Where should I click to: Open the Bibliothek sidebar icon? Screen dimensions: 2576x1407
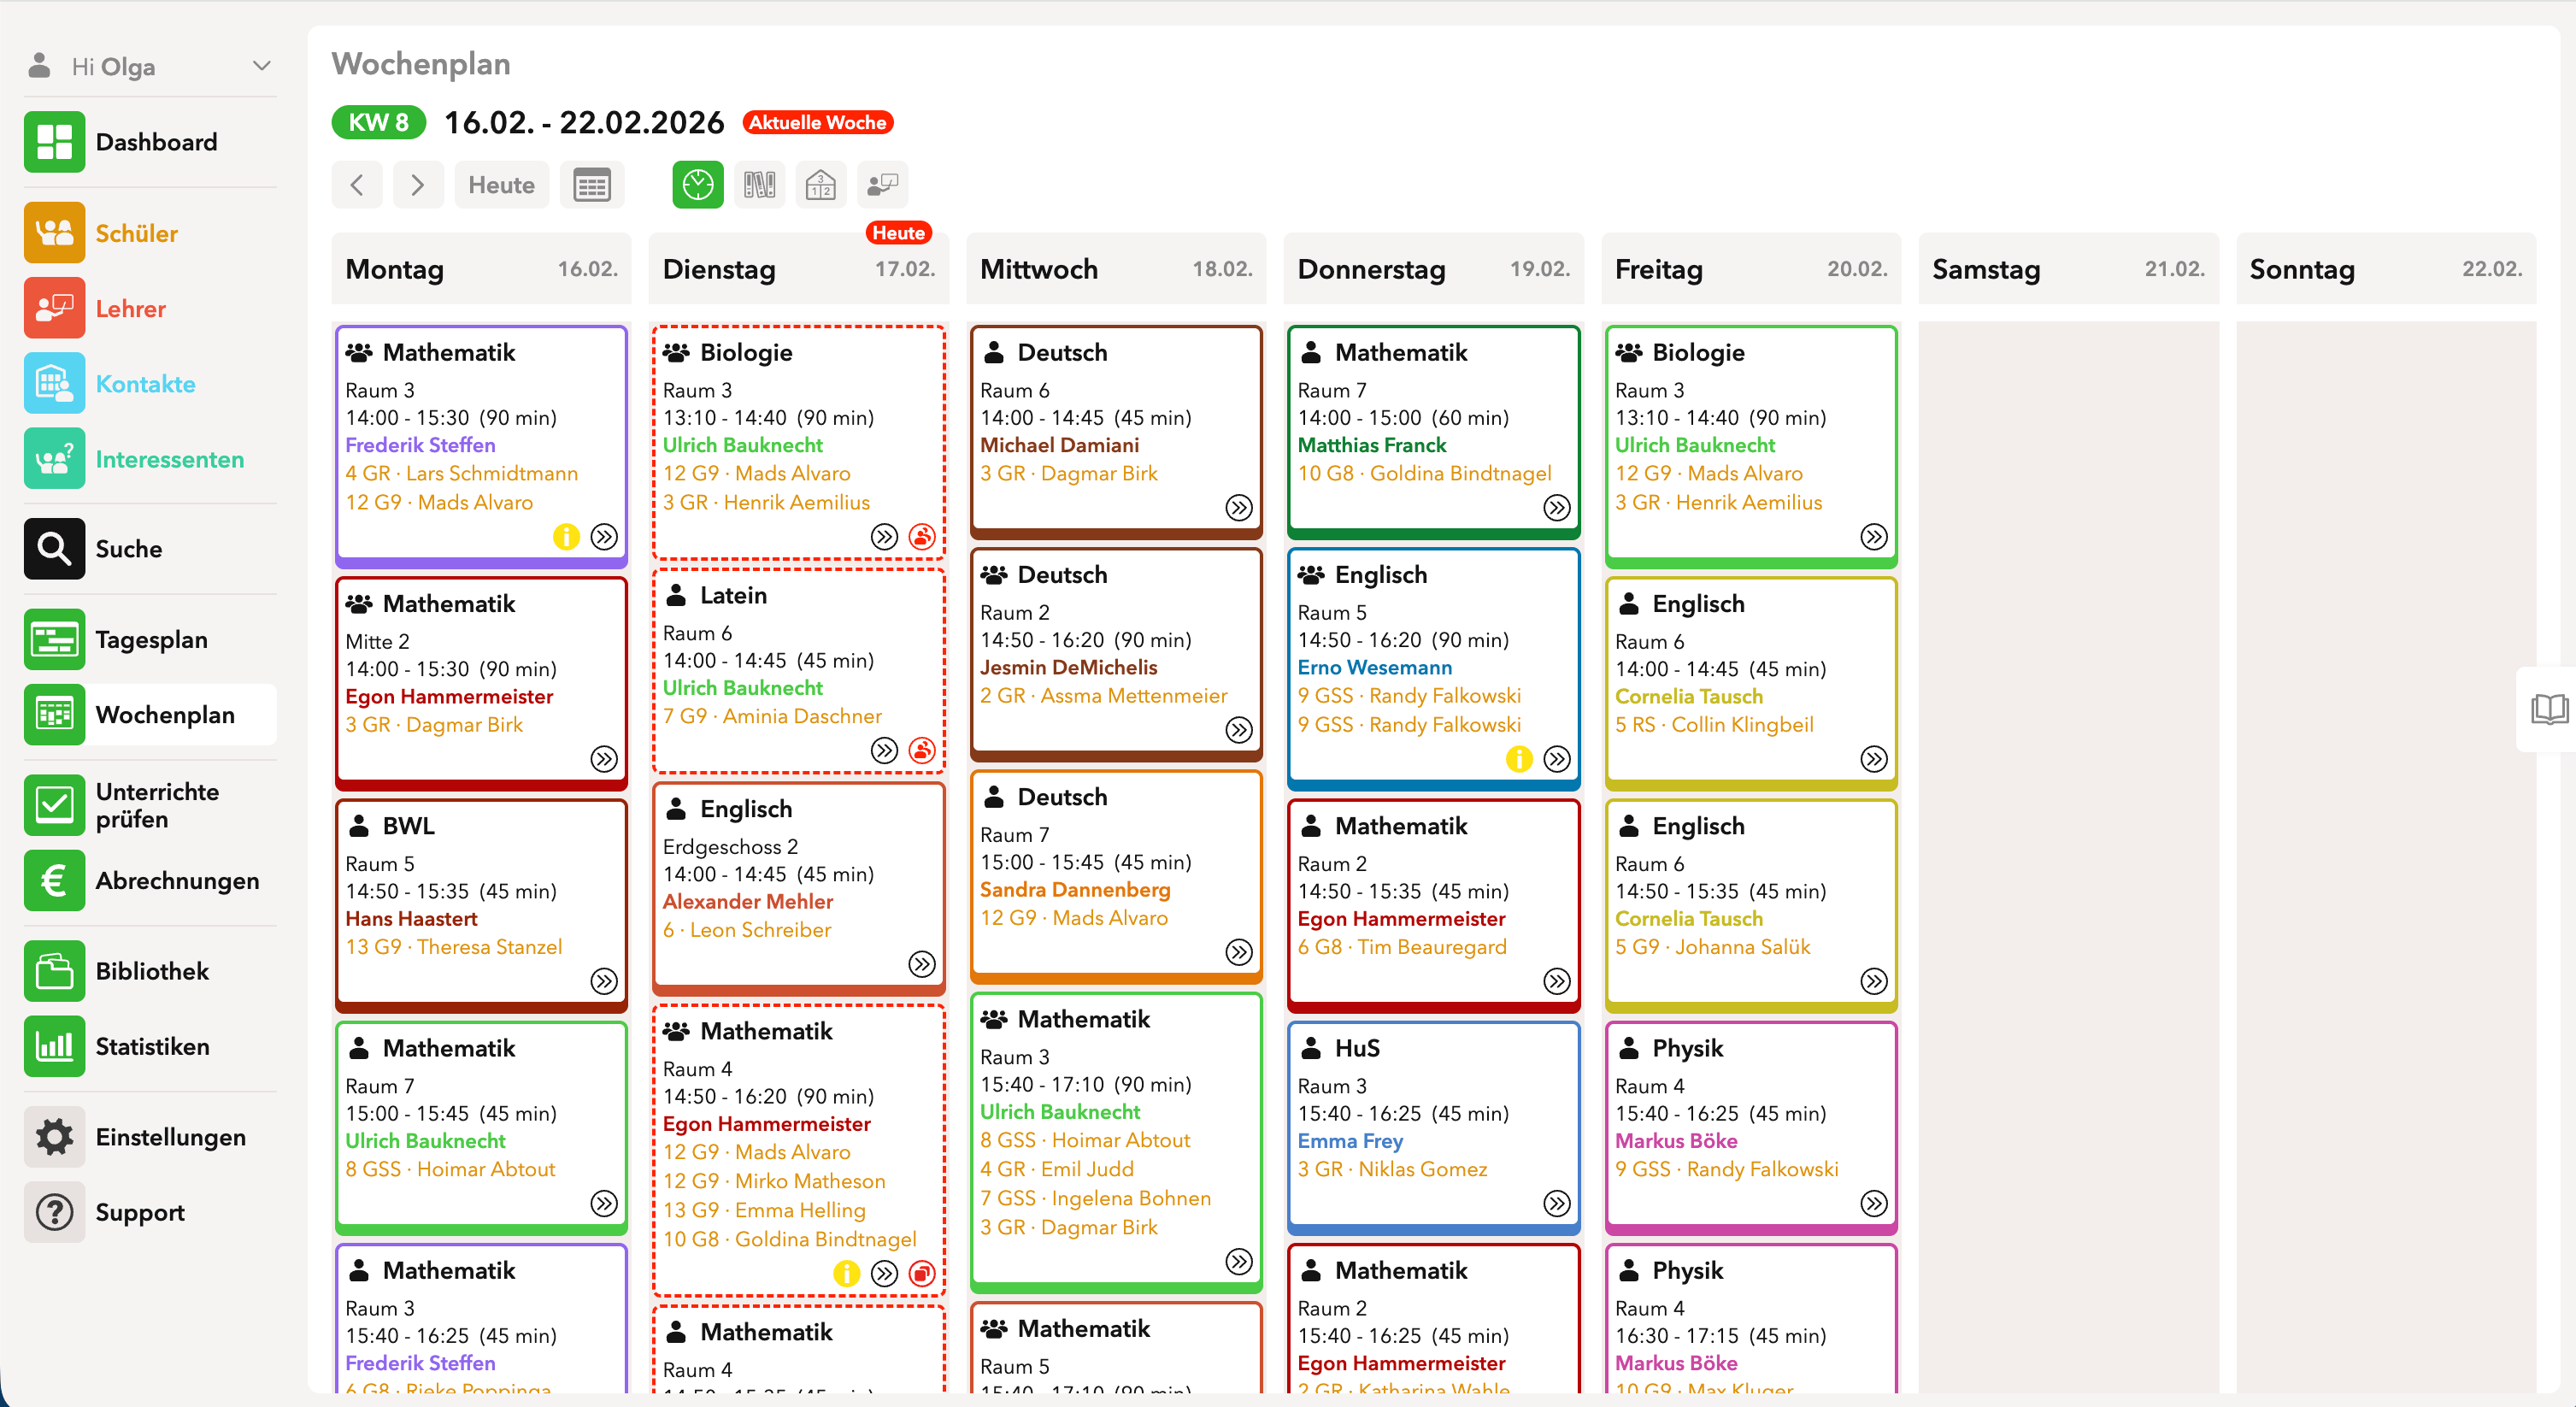54,971
